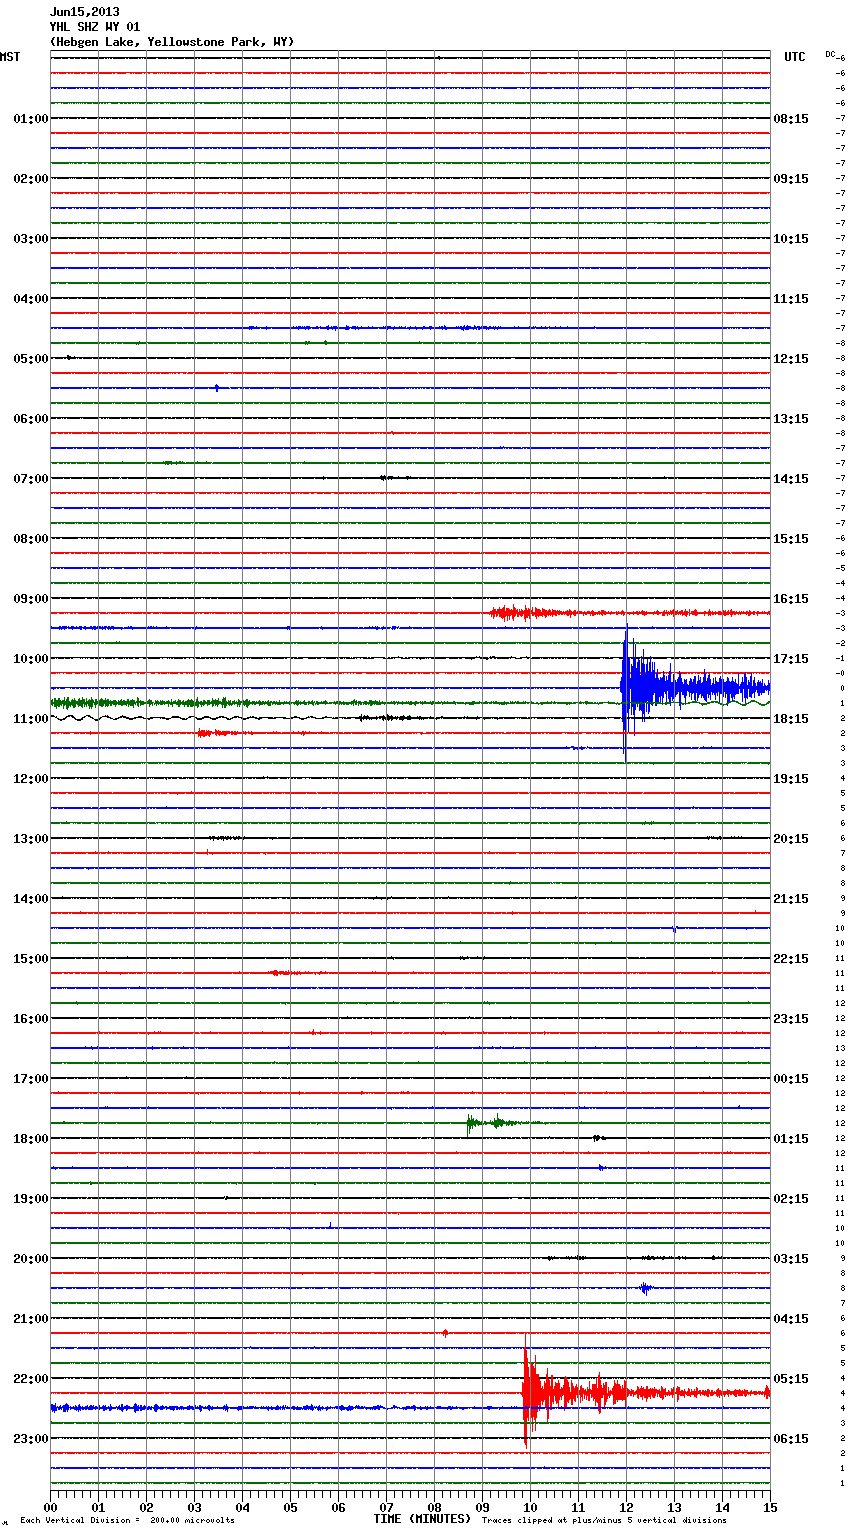Select the 19:00 MST hour label
This screenshot has height=1534, width=850.
(31, 1199)
